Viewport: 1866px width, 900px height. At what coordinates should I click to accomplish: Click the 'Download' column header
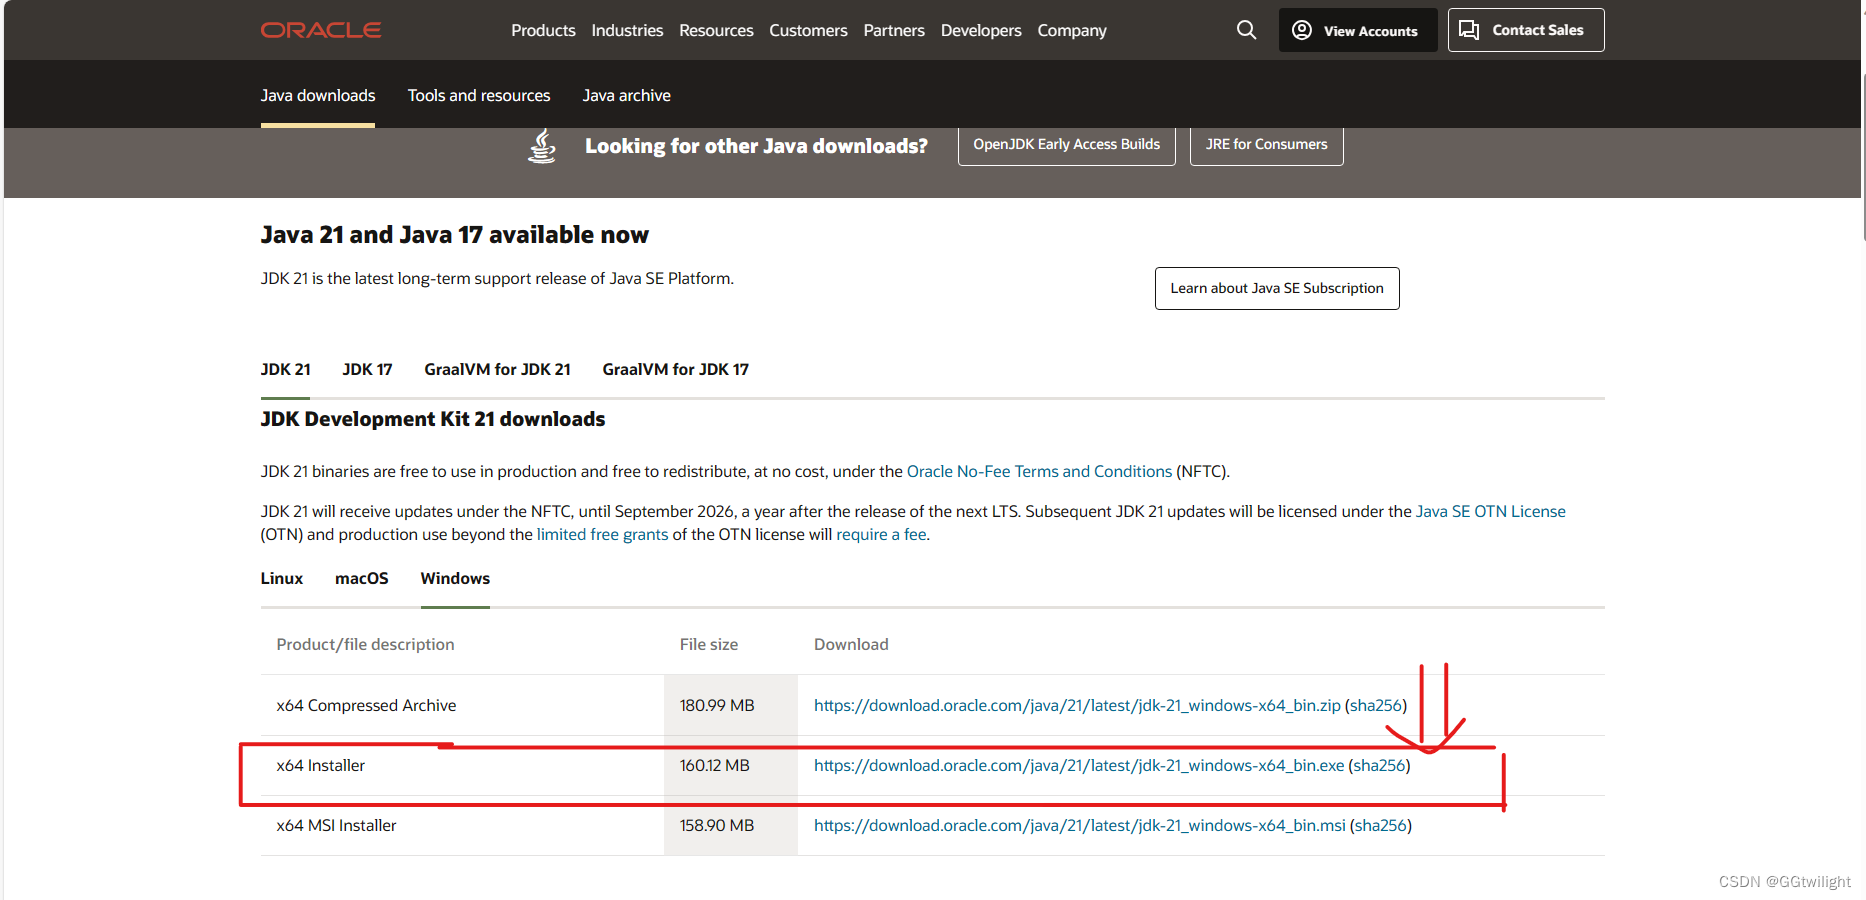pyautogui.click(x=851, y=644)
